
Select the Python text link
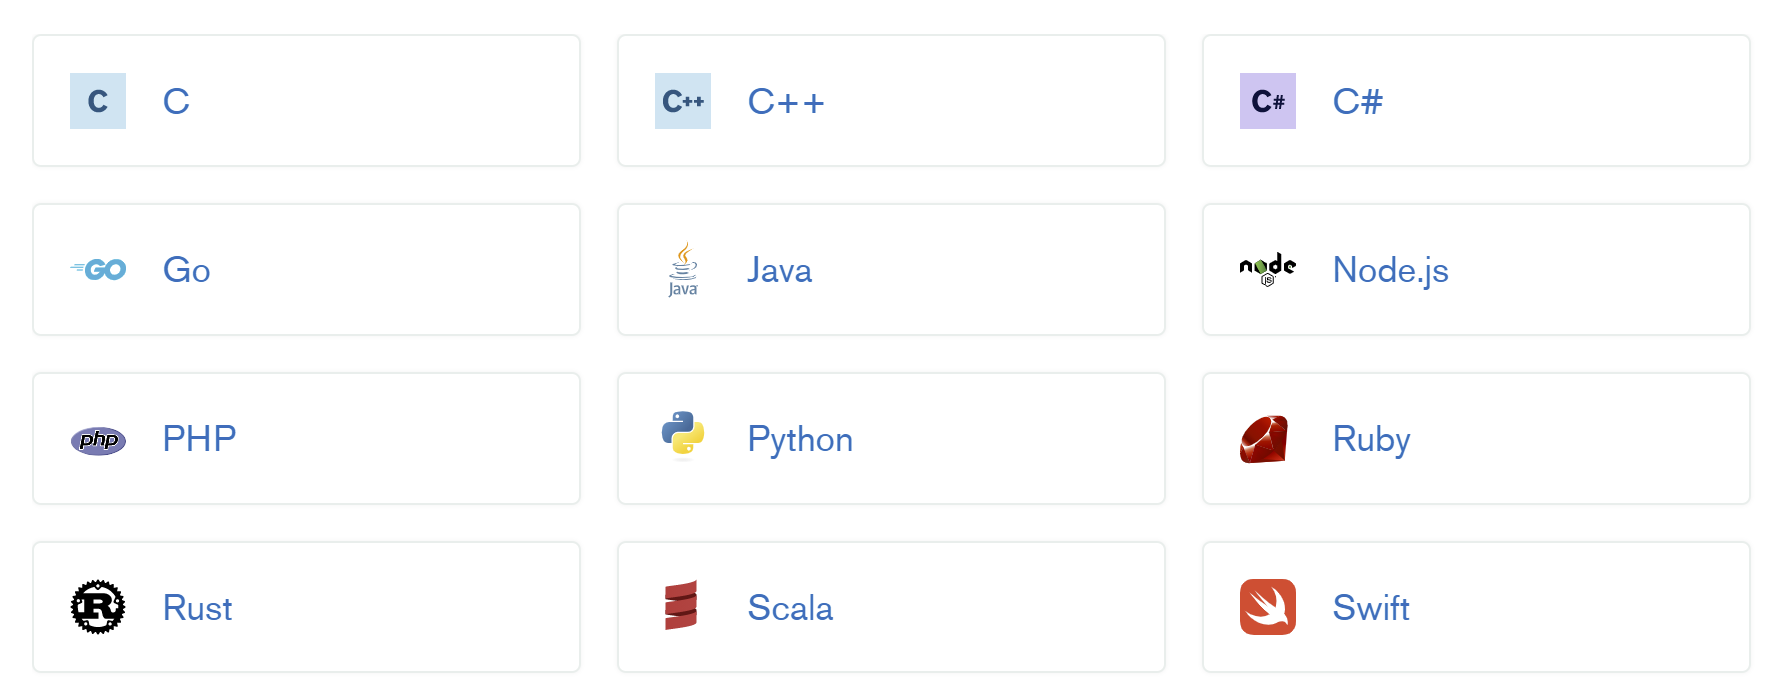pos(800,440)
